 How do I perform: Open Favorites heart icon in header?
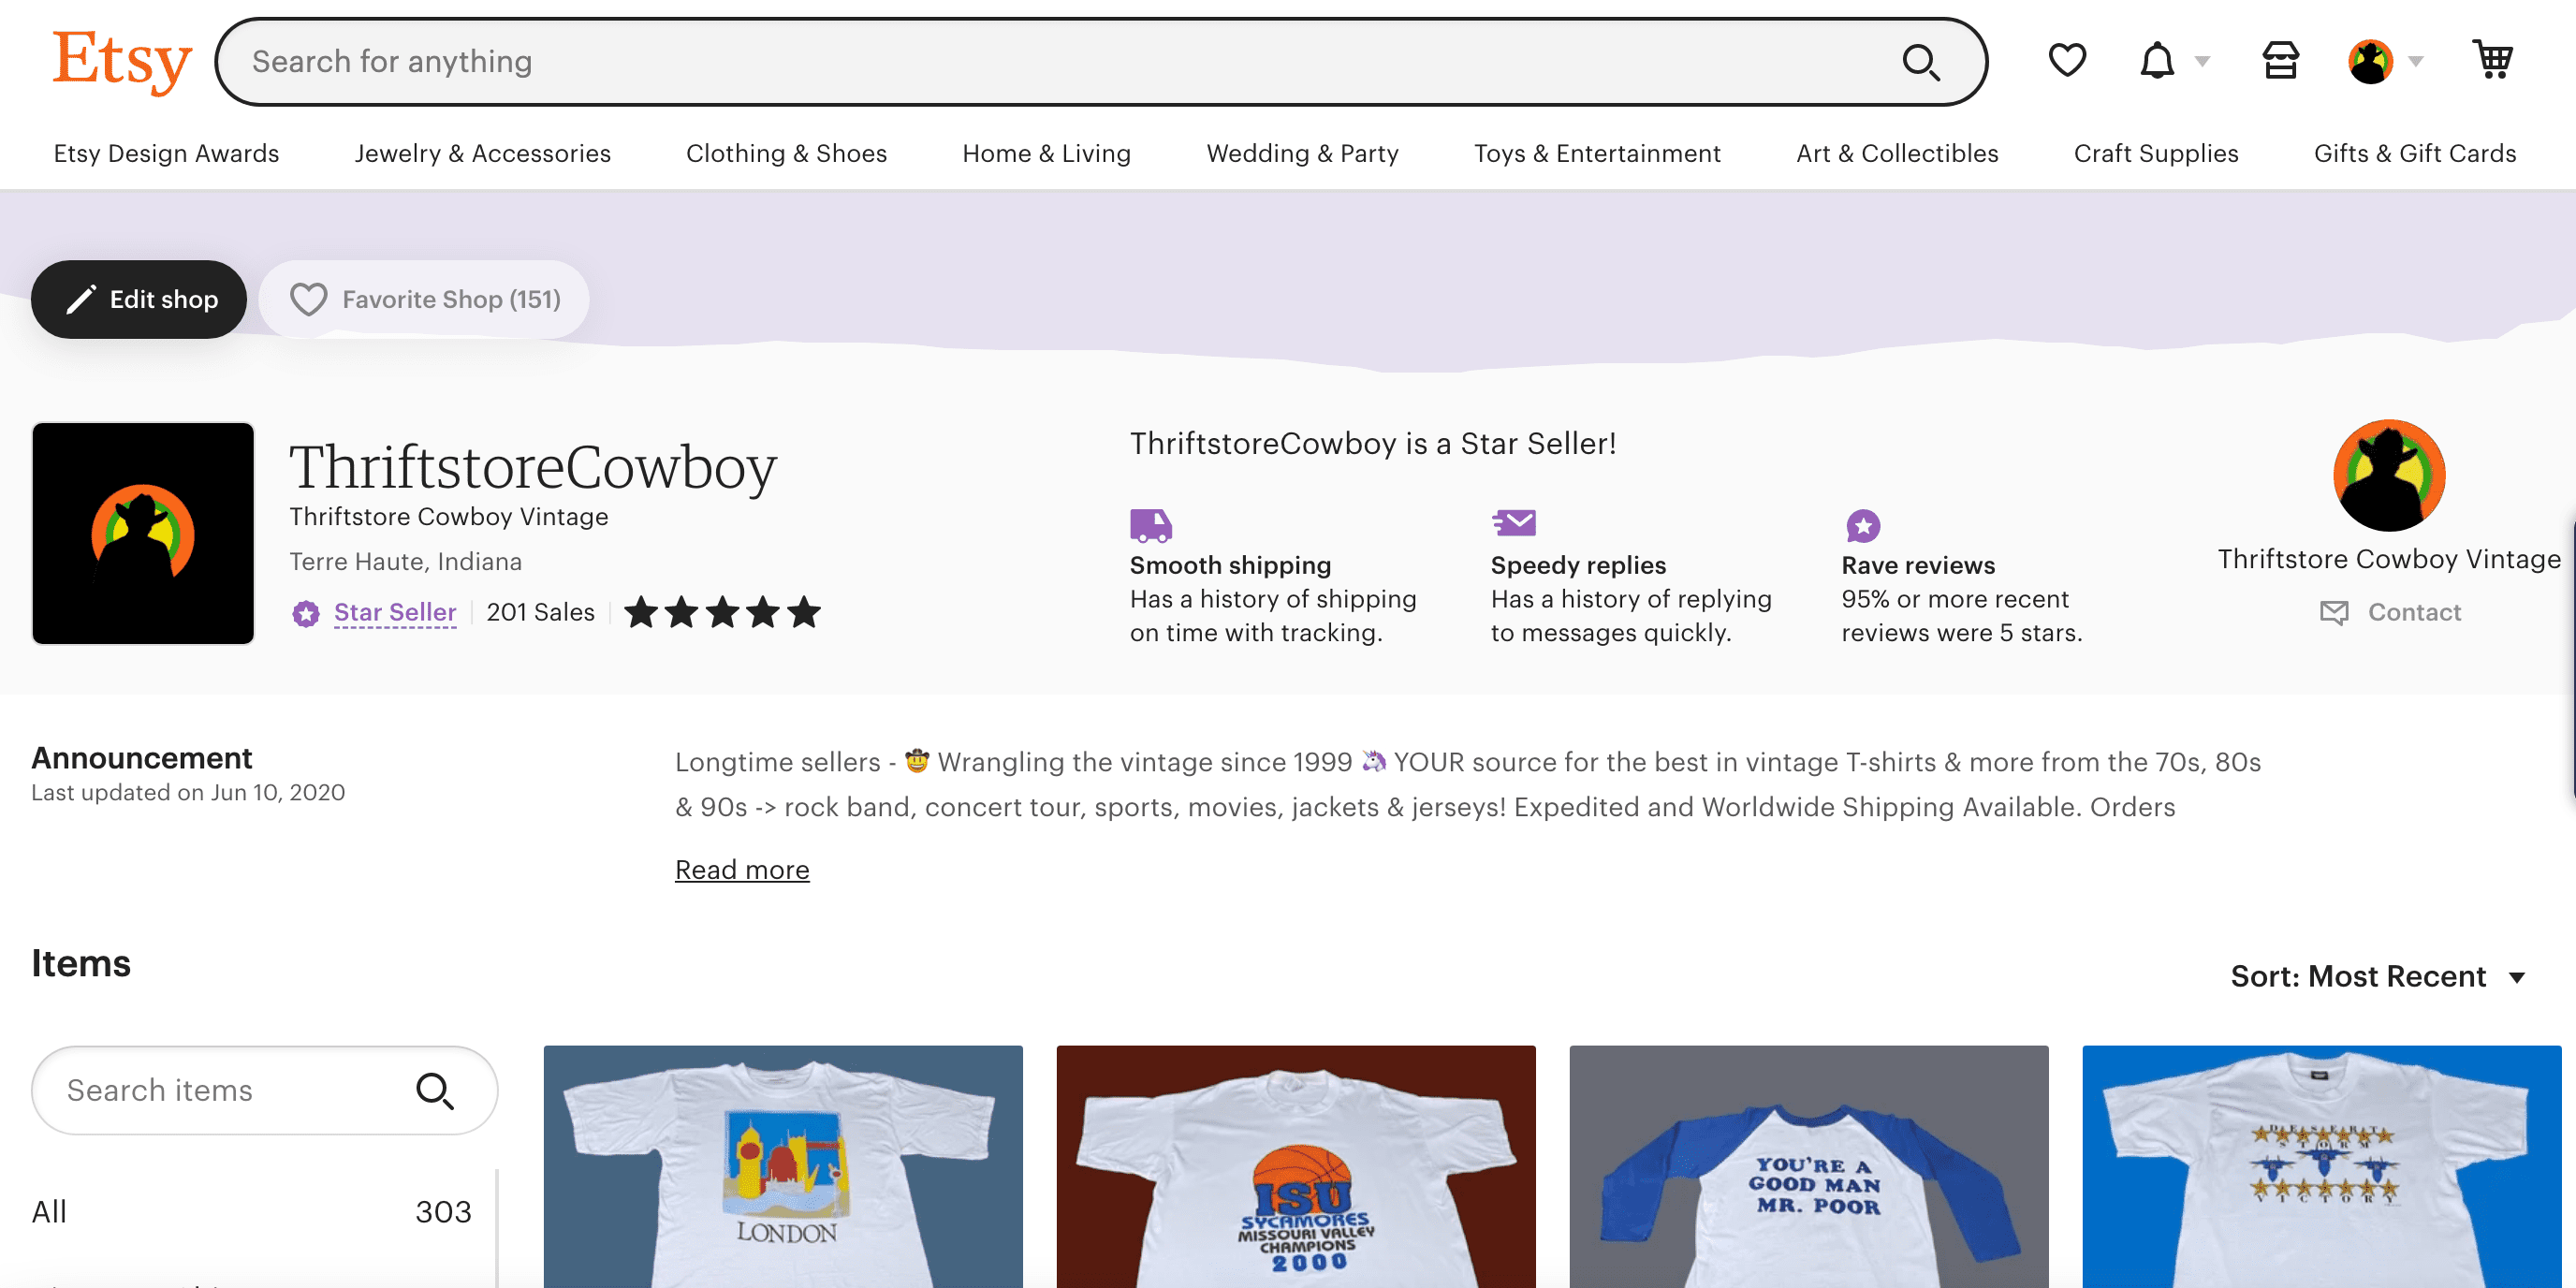[x=2067, y=60]
